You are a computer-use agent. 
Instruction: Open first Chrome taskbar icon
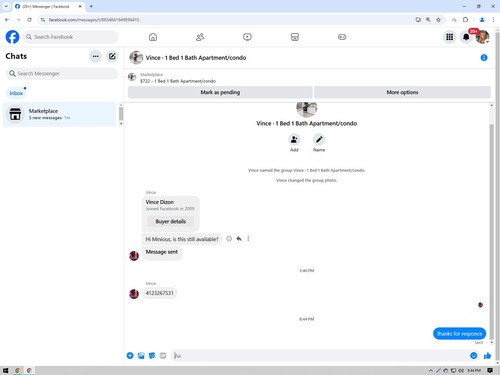pos(18,370)
